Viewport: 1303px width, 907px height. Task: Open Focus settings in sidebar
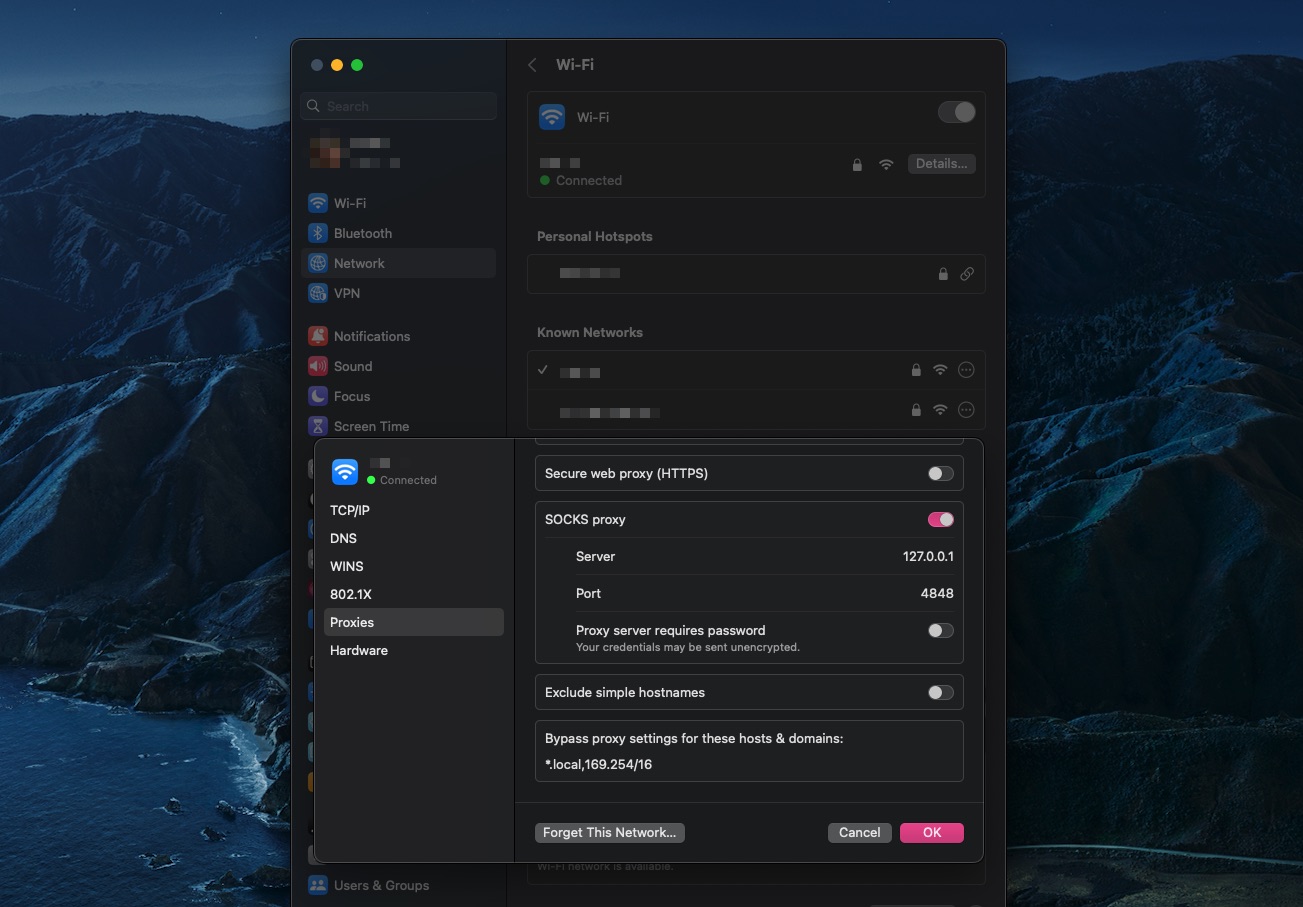[x=351, y=396]
